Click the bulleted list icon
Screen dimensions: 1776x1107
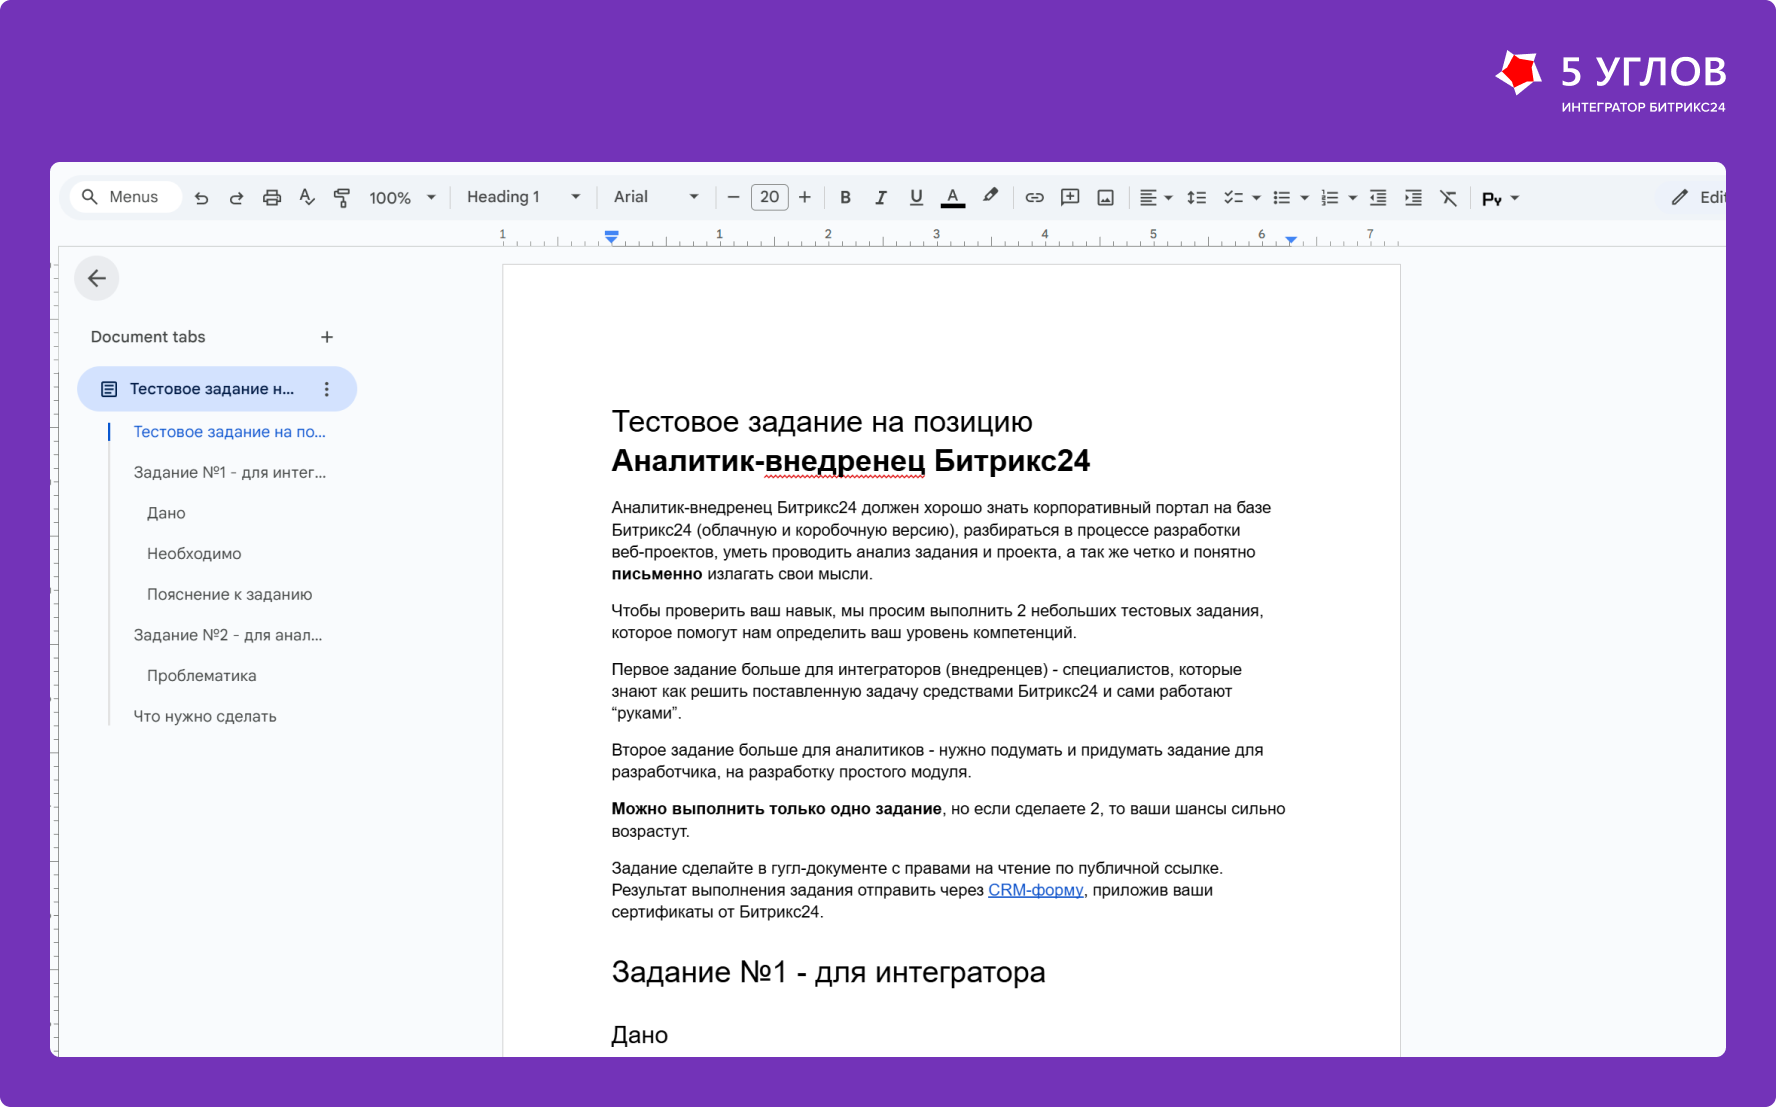(x=1282, y=198)
